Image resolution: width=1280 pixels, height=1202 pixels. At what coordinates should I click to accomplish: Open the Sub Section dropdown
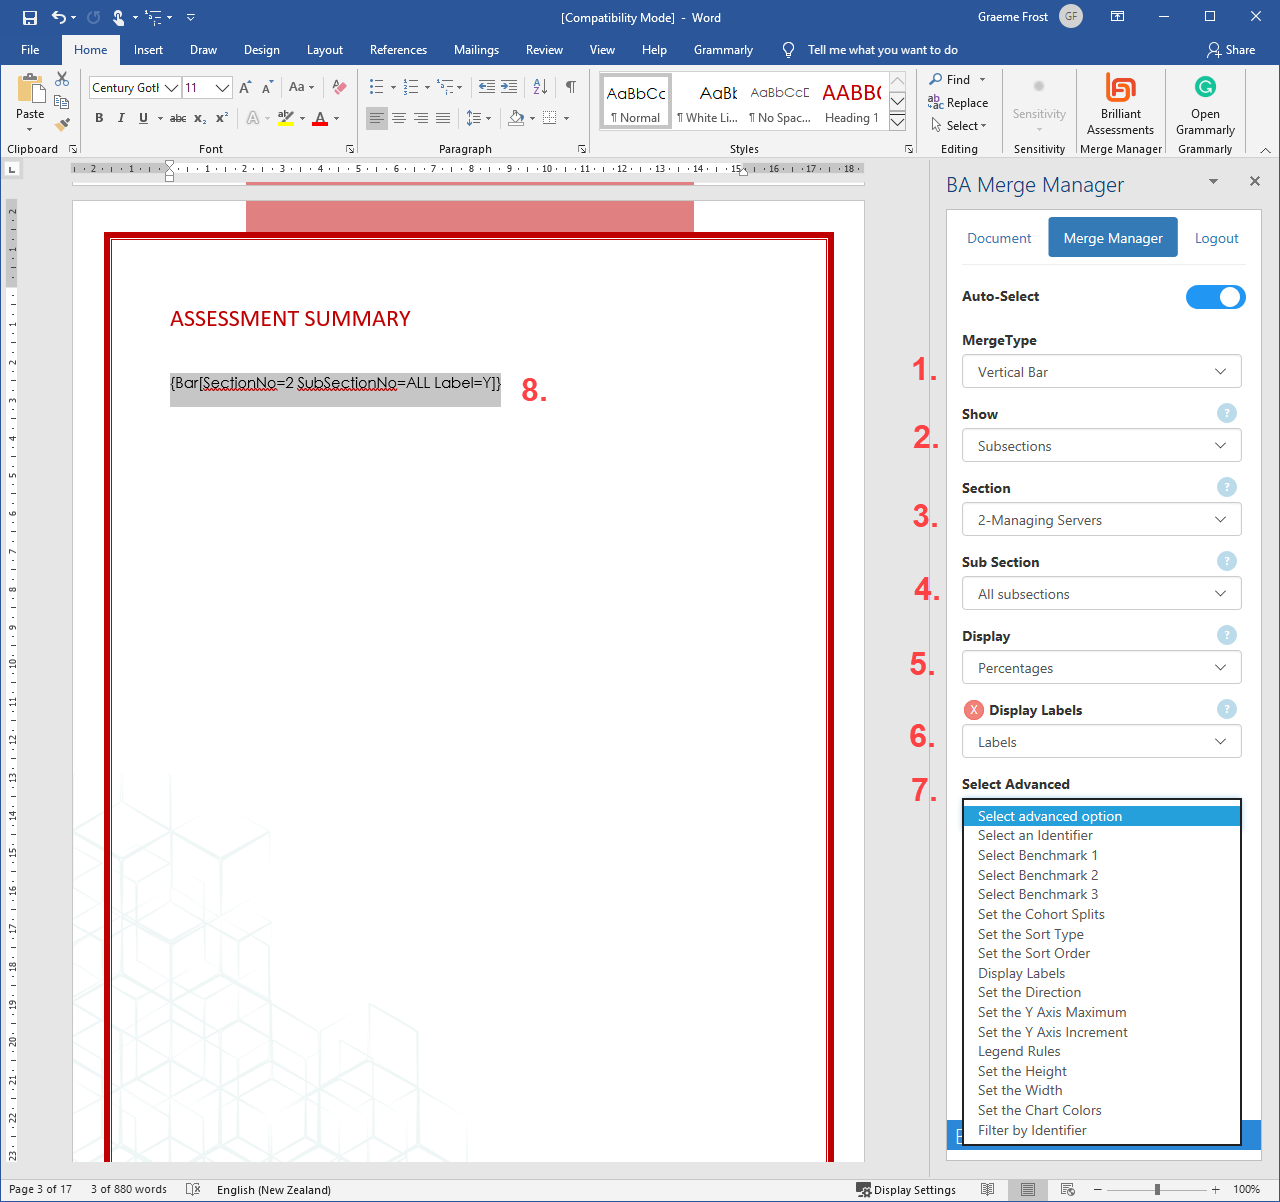(1101, 594)
